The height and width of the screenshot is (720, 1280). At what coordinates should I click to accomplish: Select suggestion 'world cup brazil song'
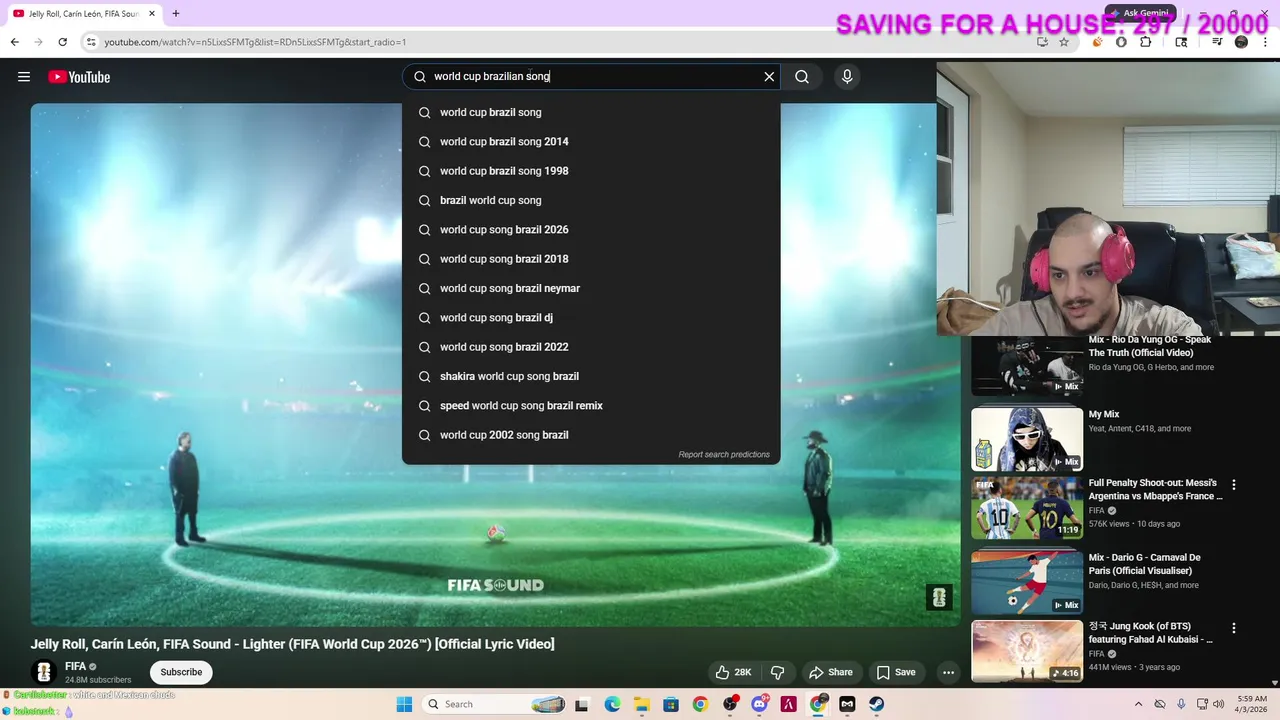pyautogui.click(x=591, y=112)
